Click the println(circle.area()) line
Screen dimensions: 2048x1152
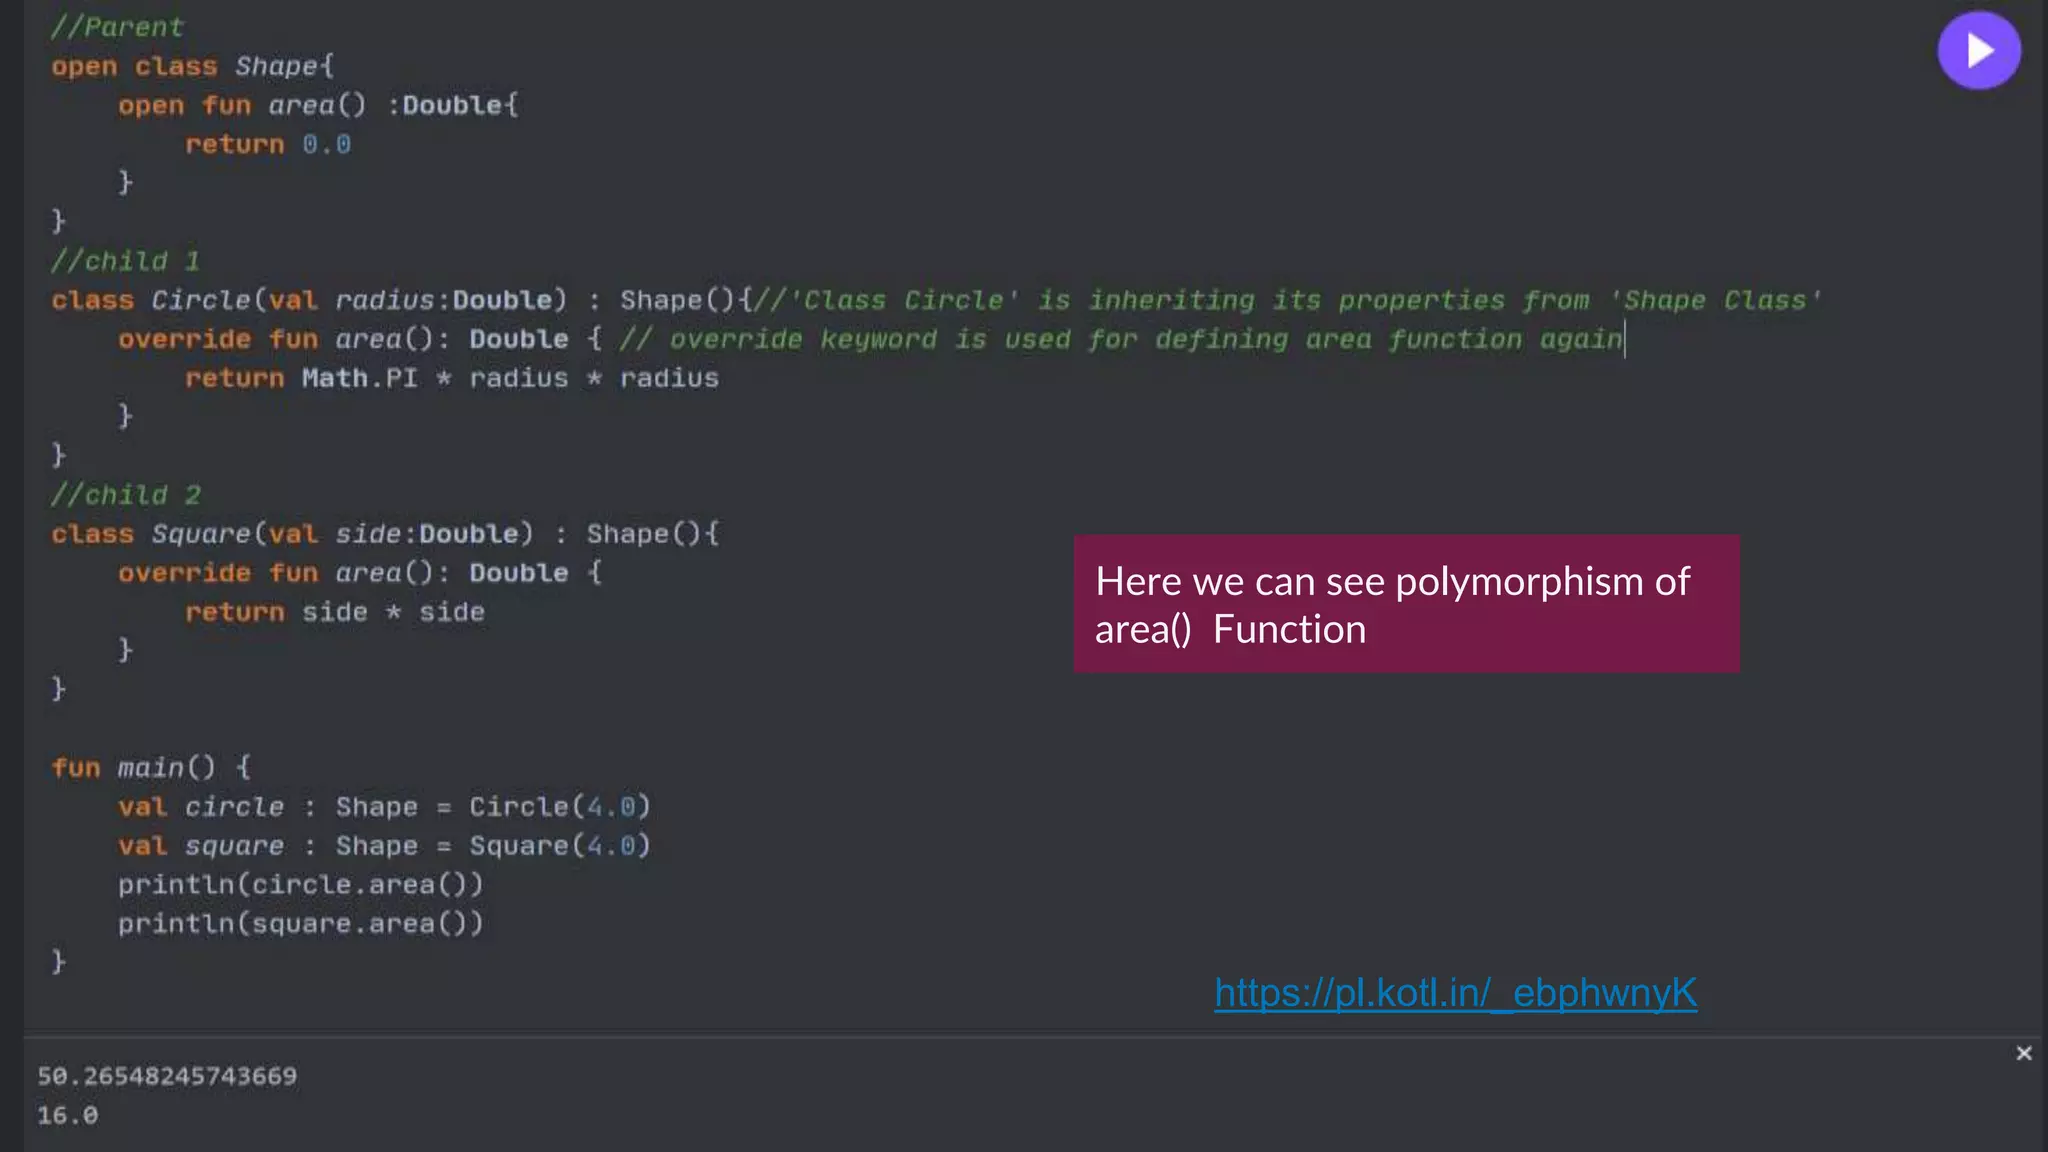(300, 885)
